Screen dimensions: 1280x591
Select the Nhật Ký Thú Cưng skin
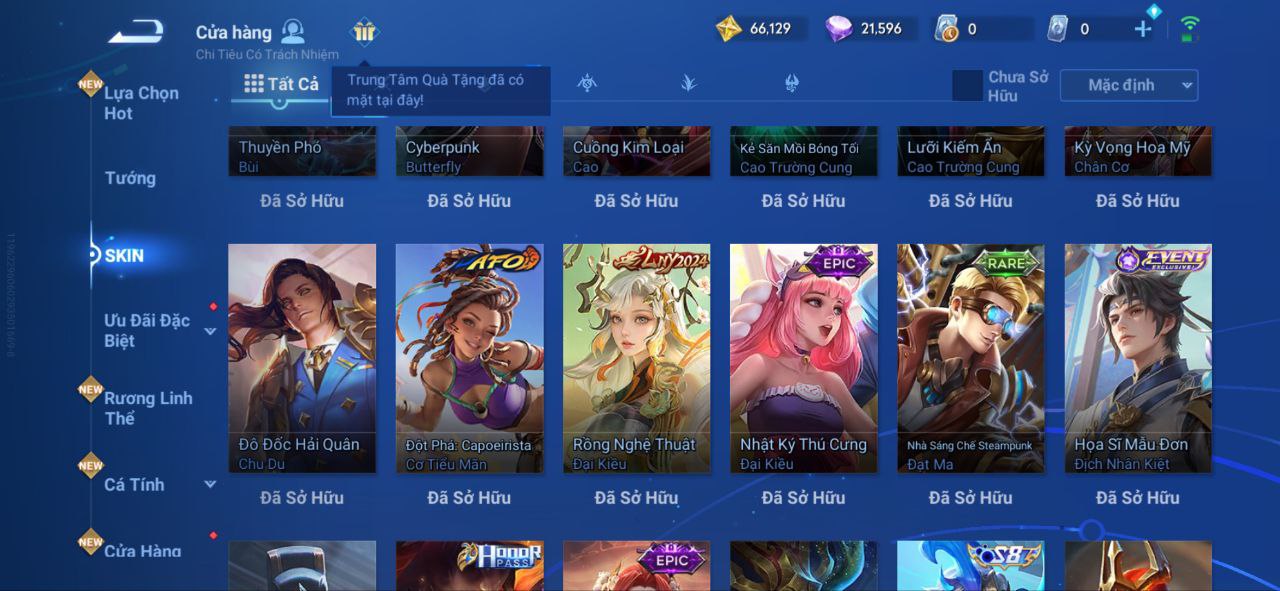[804, 358]
